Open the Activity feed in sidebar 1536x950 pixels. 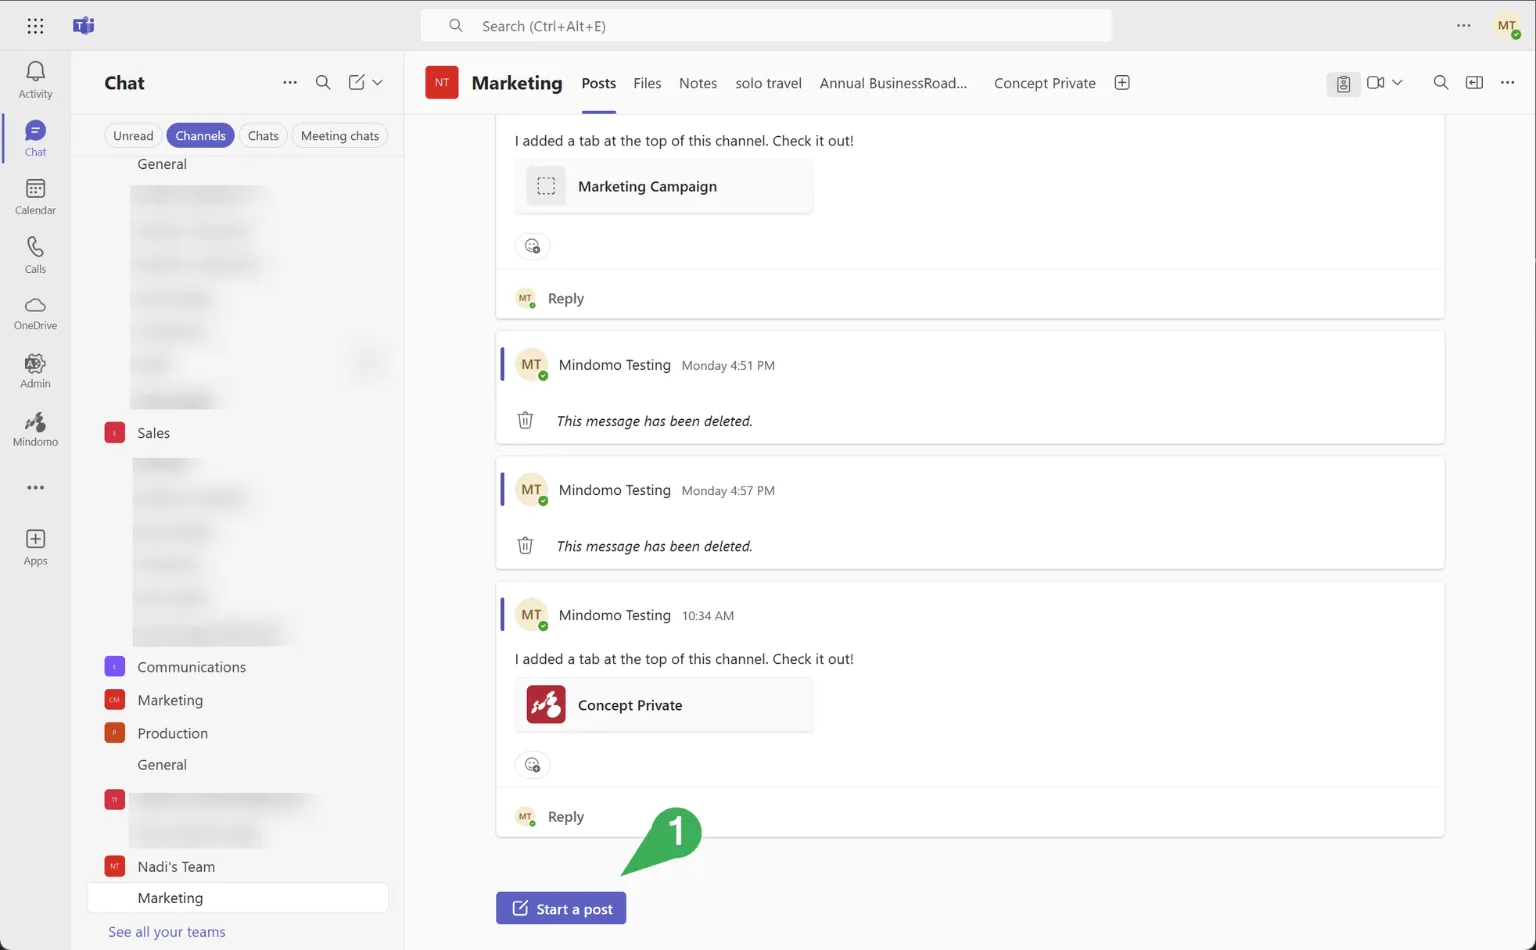[x=35, y=79]
